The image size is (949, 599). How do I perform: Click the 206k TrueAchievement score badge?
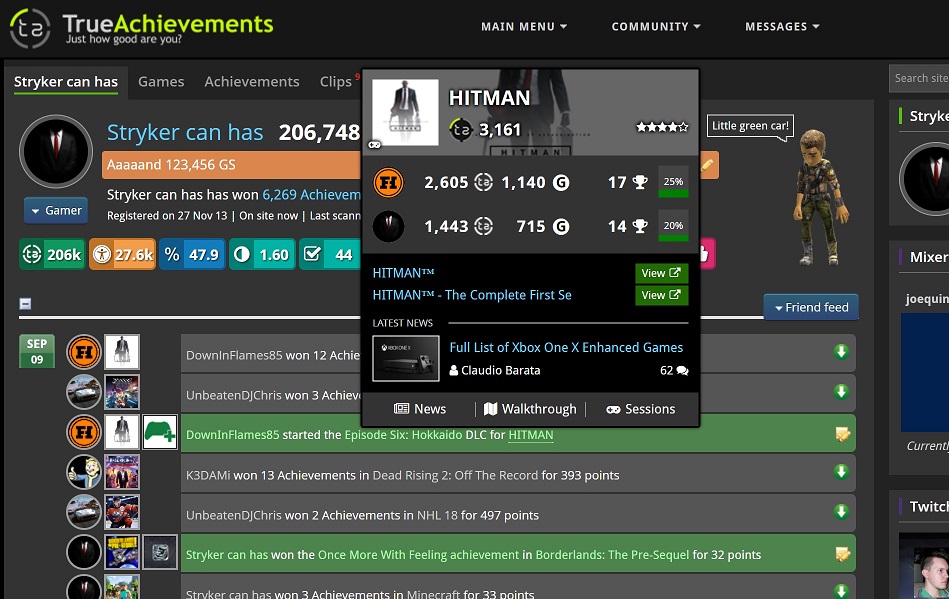52,254
